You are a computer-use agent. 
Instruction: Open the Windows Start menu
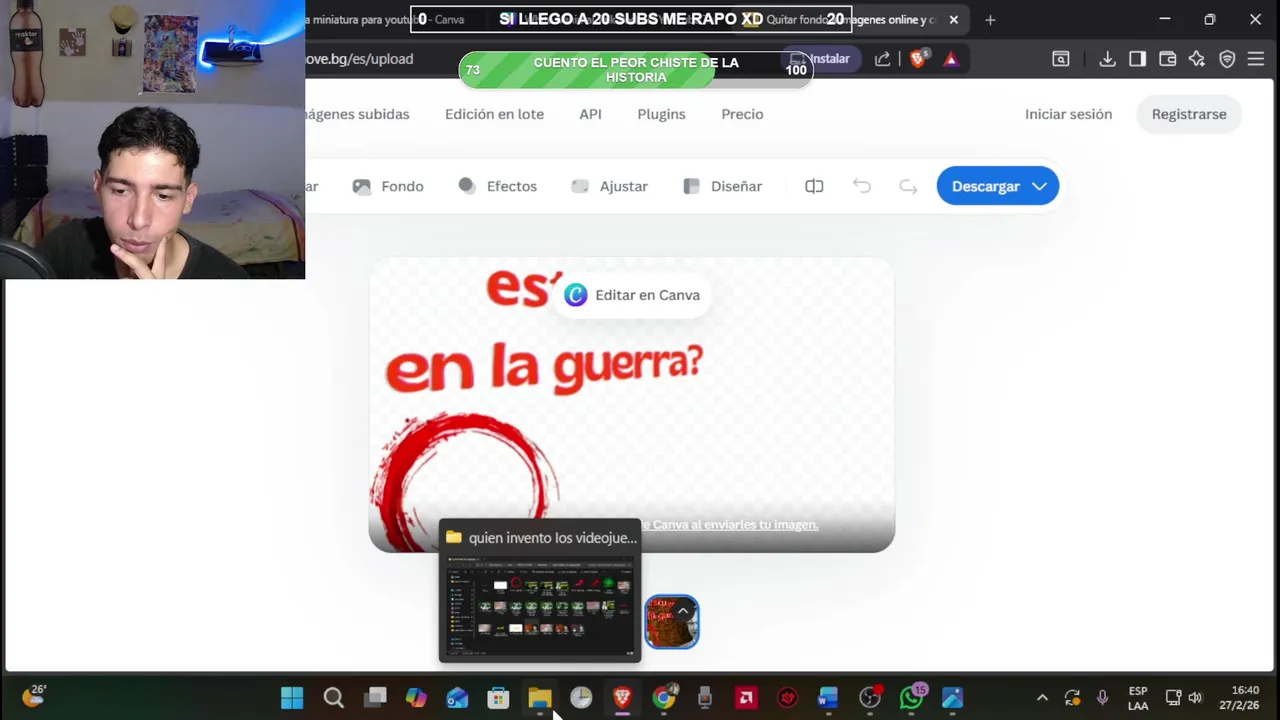click(x=292, y=698)
